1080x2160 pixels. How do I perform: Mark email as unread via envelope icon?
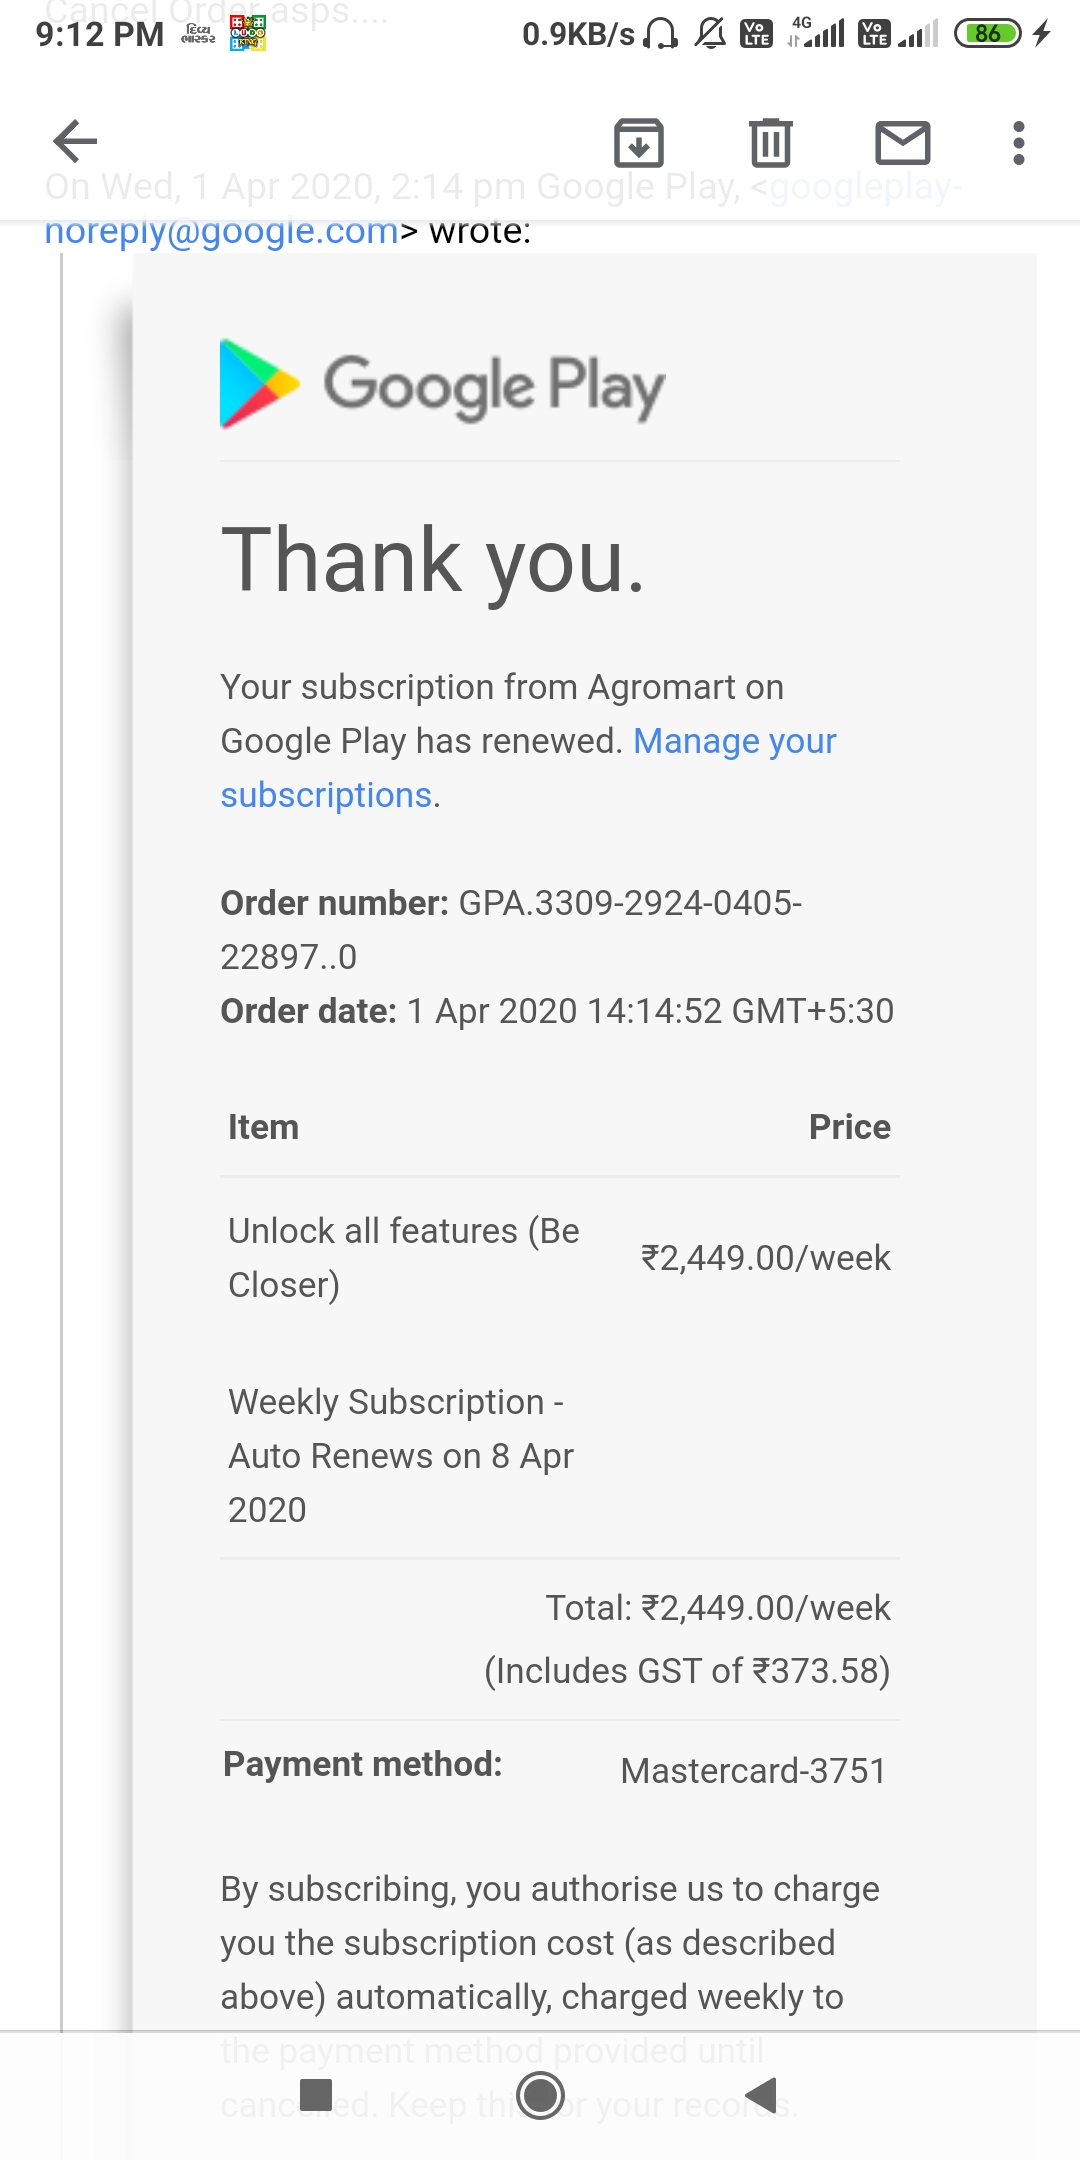click(x=903, y=142)
